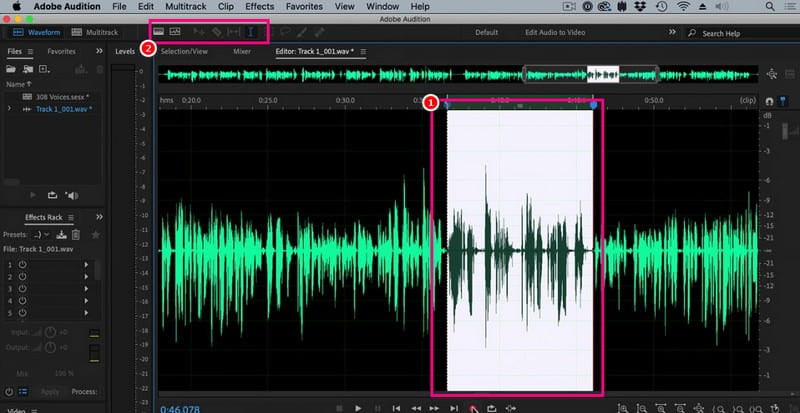Switch to Multitrack editor view
This screenshot has height=413, width=800.
click(95, 32)
